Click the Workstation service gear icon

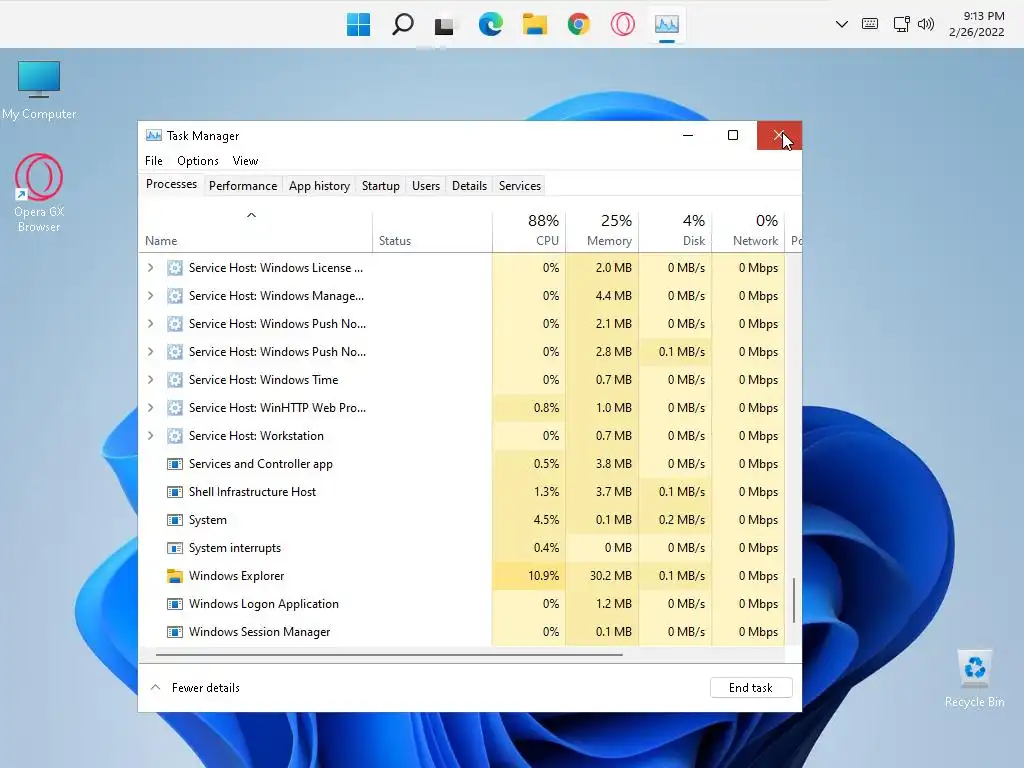pyautogui.click(x=174, y=436)
